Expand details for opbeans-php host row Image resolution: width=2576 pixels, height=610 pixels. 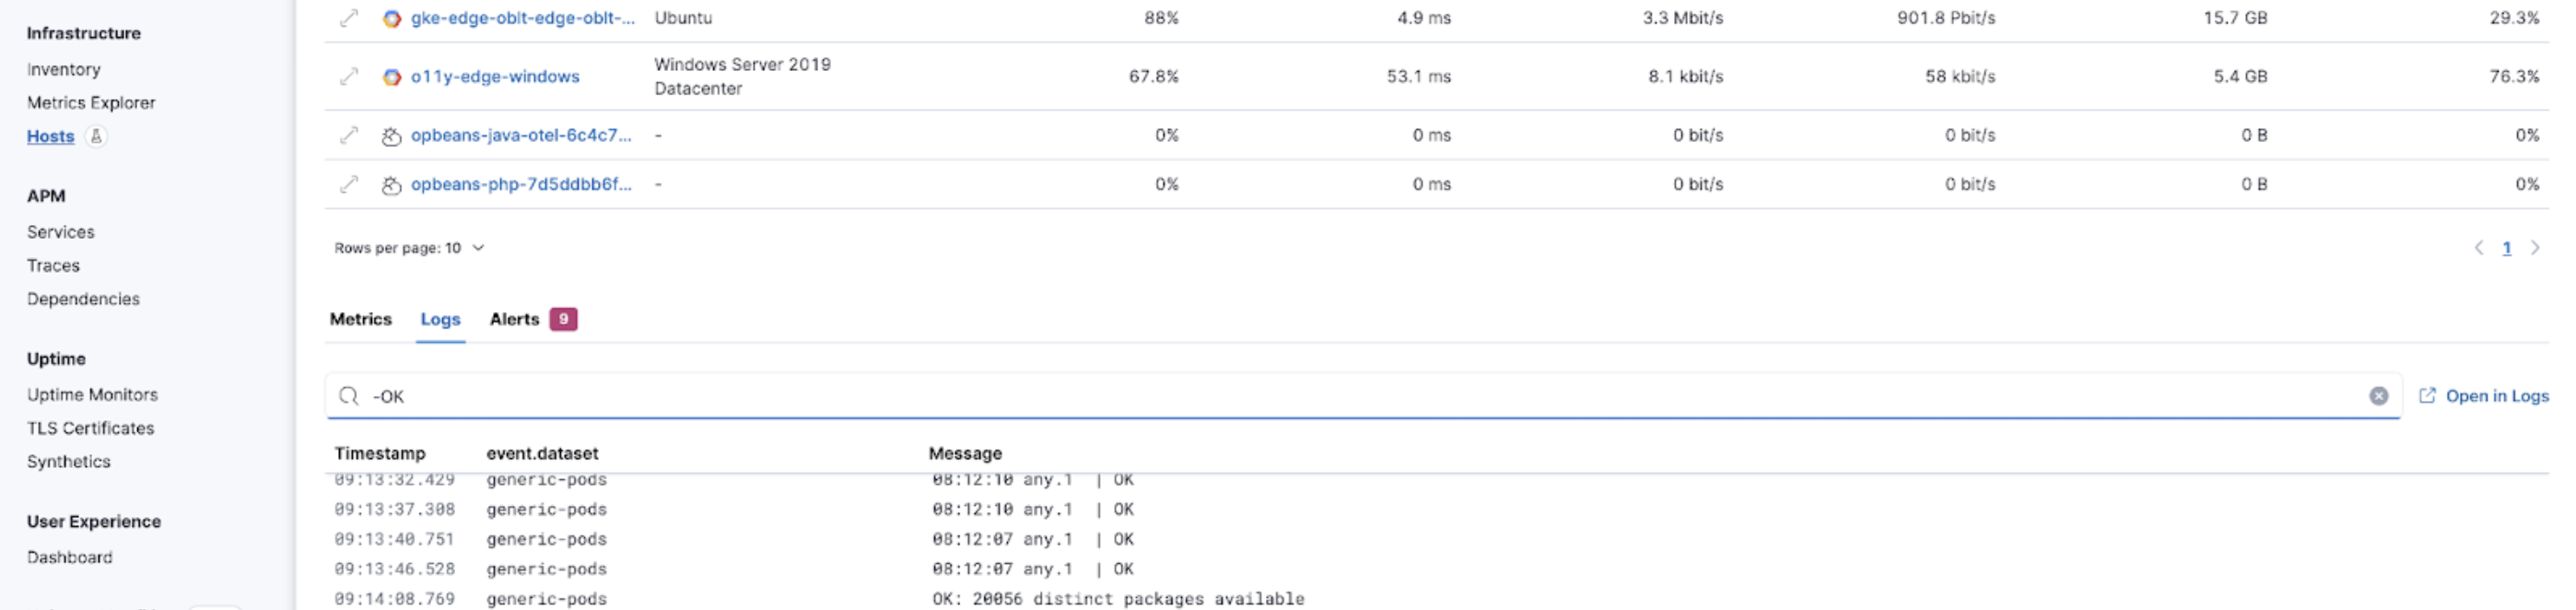click(348, 184)
